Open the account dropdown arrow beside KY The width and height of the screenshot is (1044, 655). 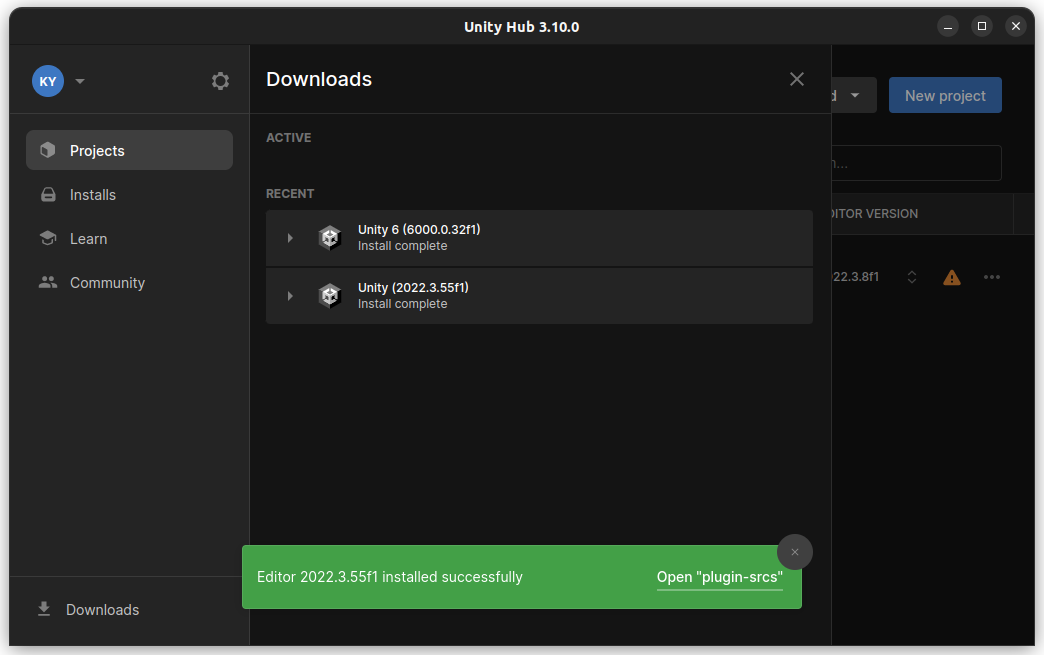[80, 81]
